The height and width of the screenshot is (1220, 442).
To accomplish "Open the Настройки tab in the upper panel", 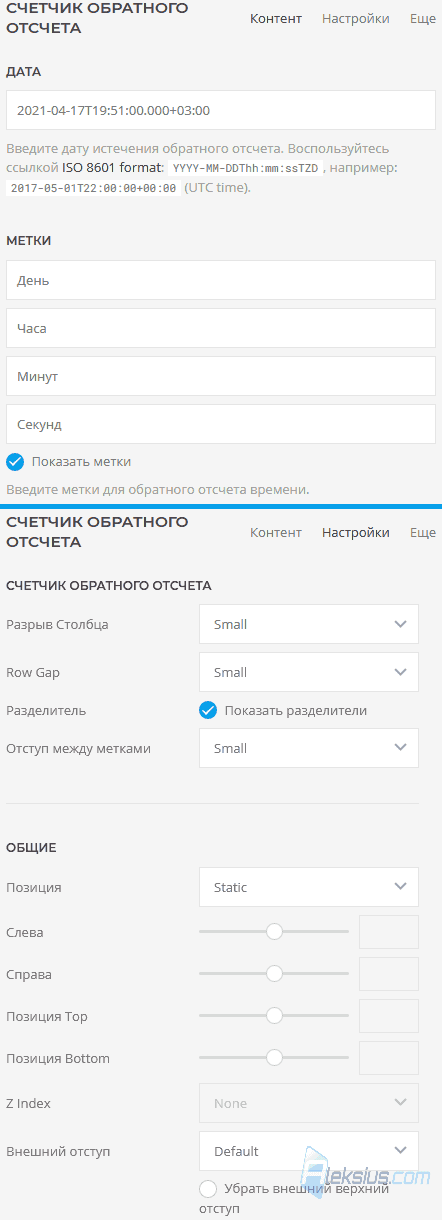I will (x=356, y=19).
